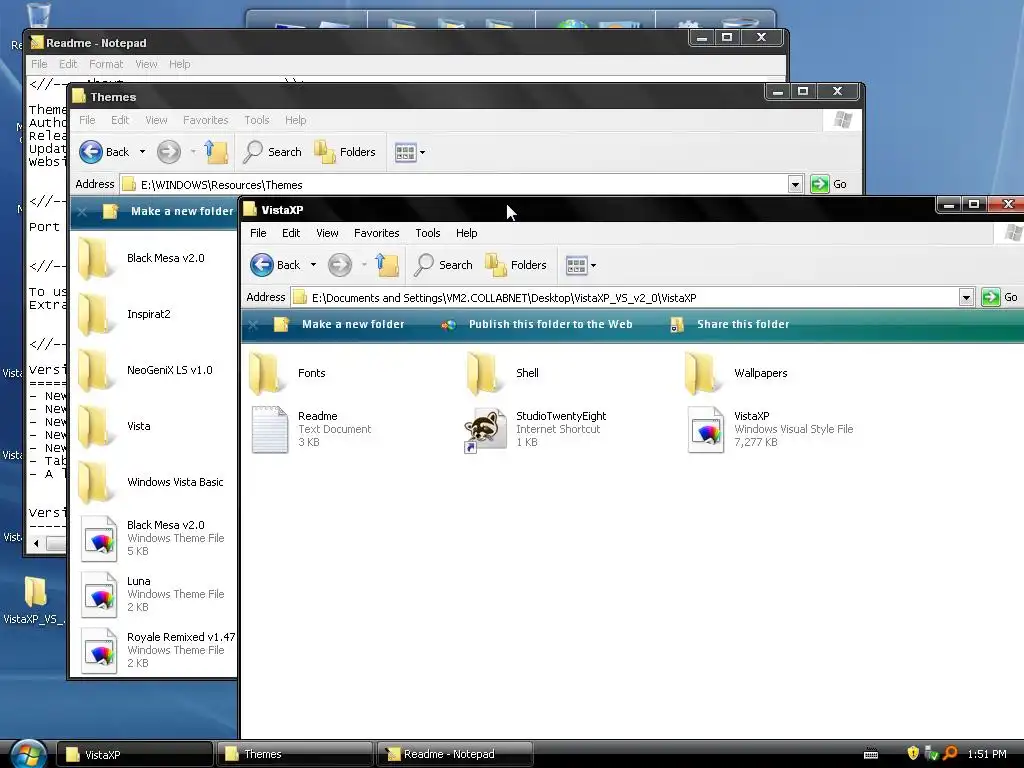Select Black Mesa v2.0 theme file
Viewport: 1024px width, 768px height.
[x=152, y=538]
